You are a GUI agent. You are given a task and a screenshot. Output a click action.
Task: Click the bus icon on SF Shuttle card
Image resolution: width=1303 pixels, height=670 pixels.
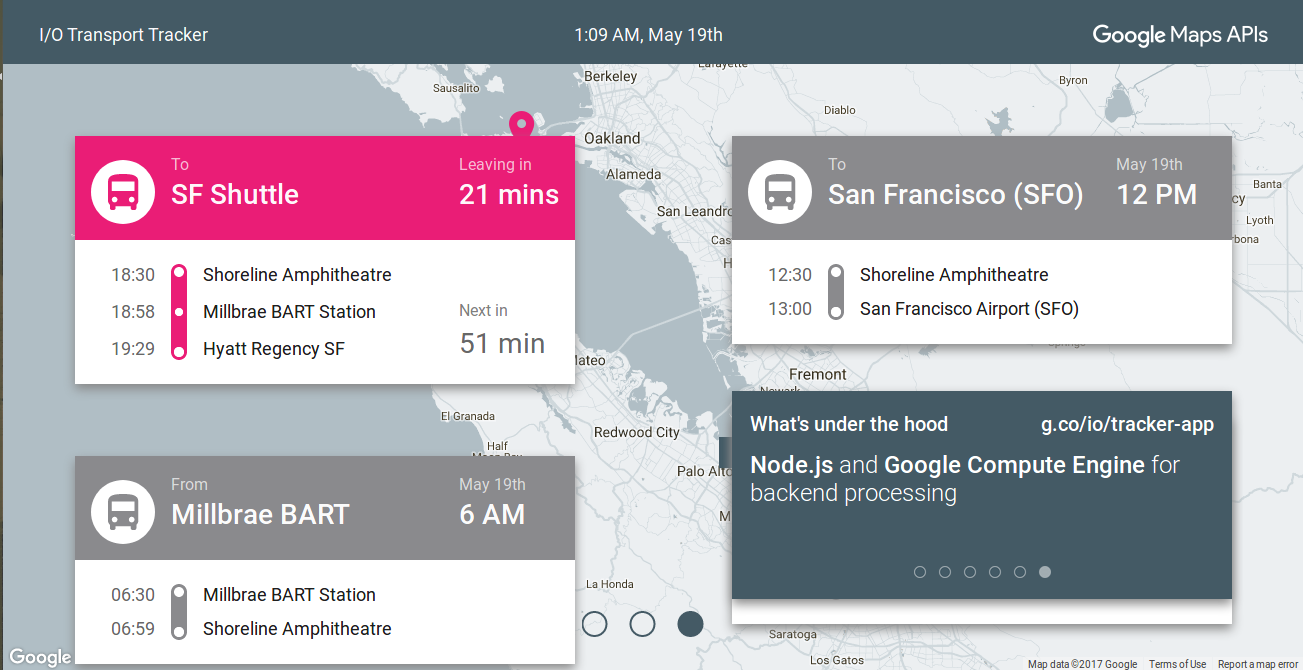(123, 192)
